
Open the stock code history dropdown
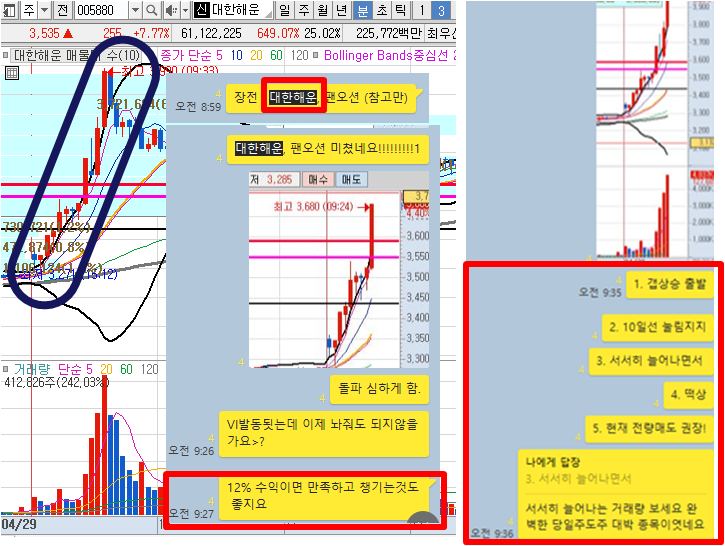coord(135,10)
